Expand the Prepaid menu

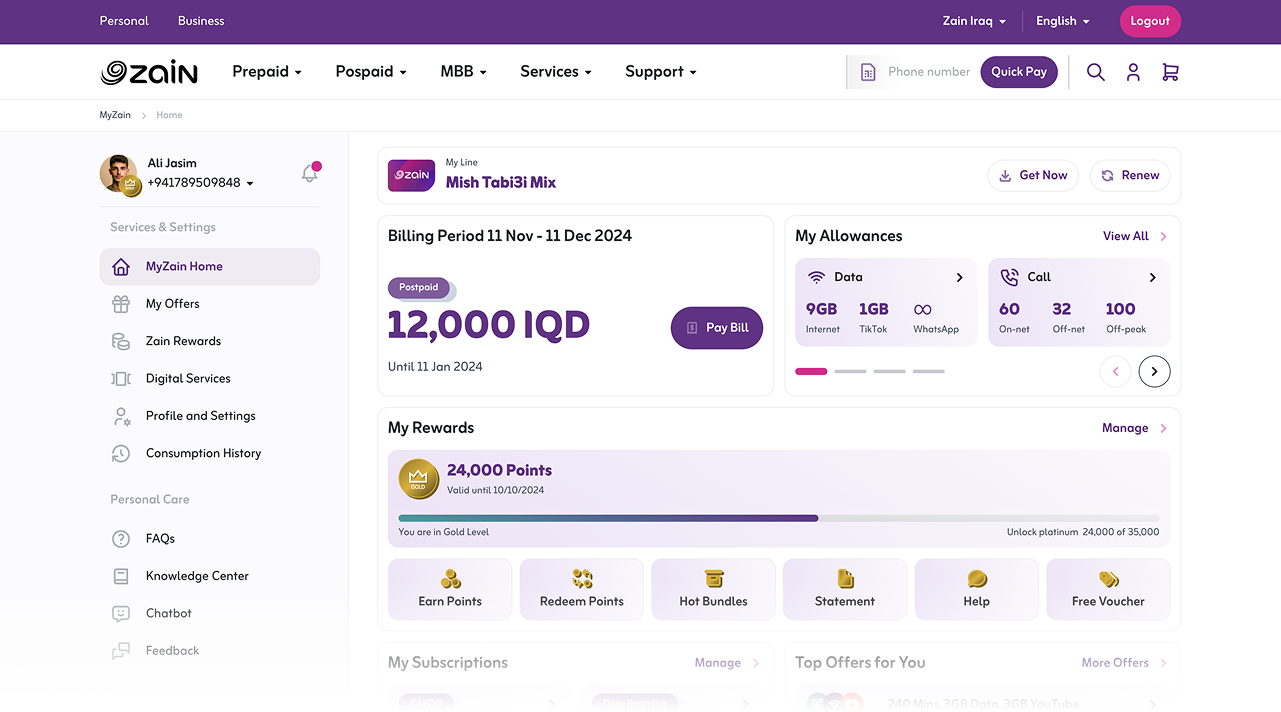pos(267,72)
